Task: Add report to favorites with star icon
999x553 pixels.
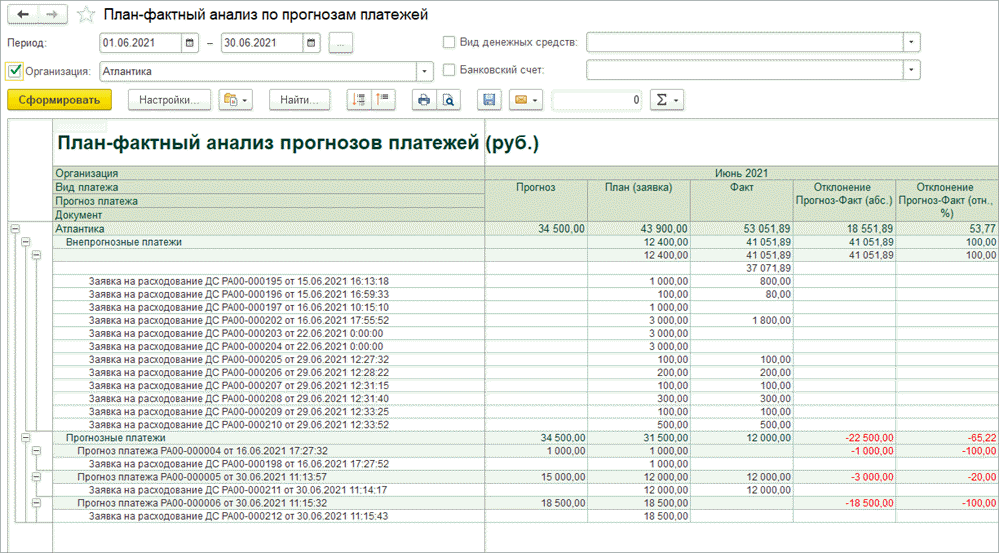Action: 87,15
